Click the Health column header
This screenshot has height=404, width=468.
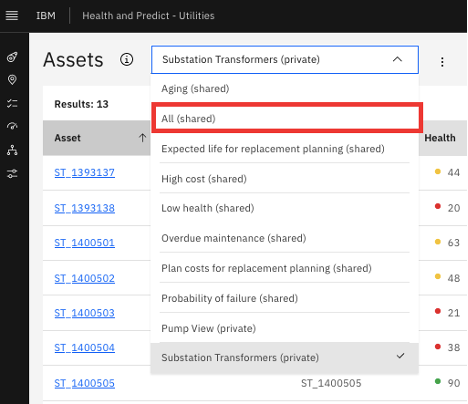point(440,138)
